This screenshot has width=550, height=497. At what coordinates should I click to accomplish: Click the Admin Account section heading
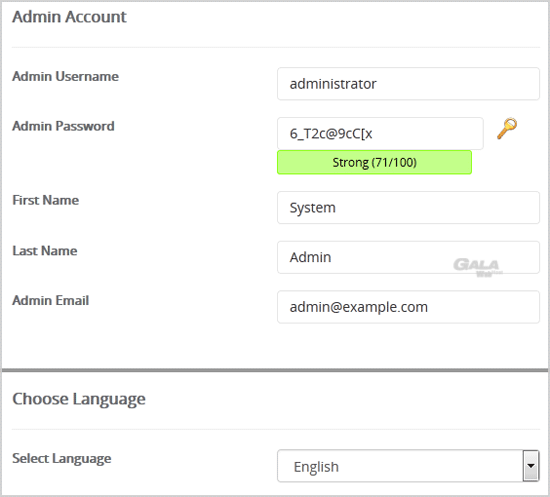pyautogui.click(x=69, y=16)
